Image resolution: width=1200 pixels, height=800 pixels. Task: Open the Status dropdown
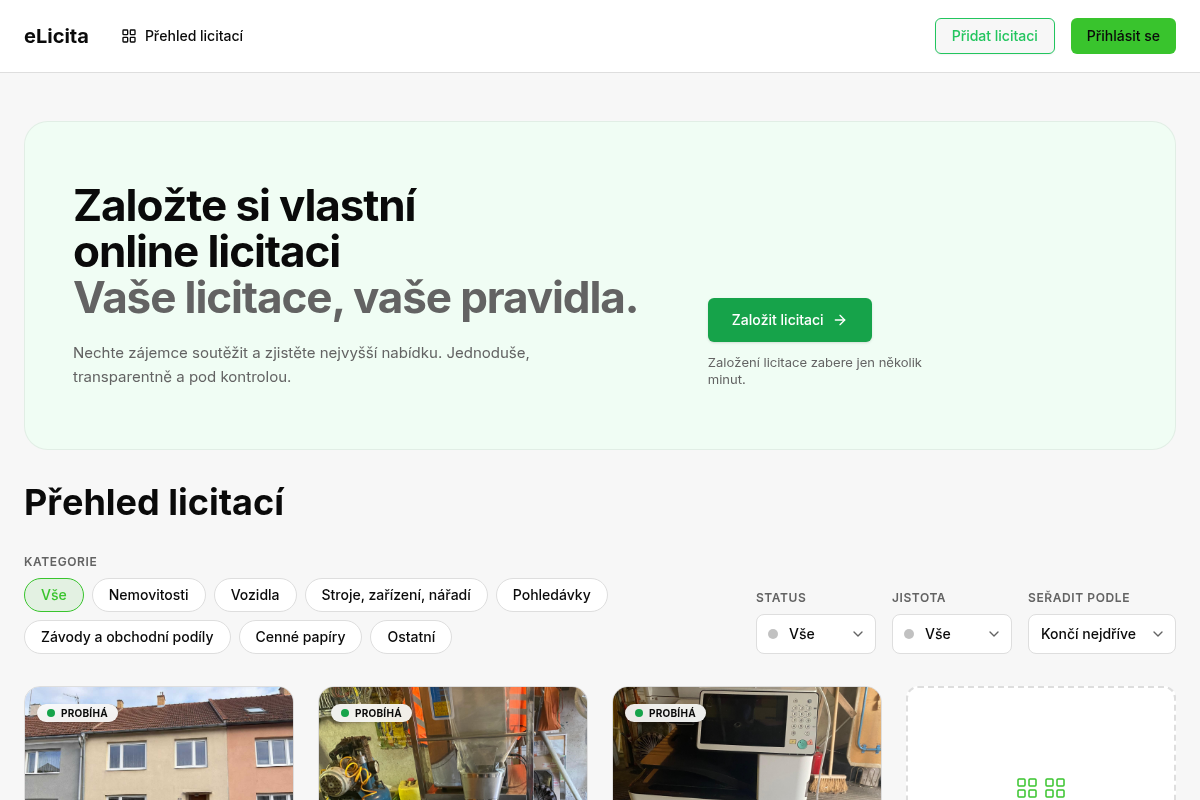tap(816, 634)
